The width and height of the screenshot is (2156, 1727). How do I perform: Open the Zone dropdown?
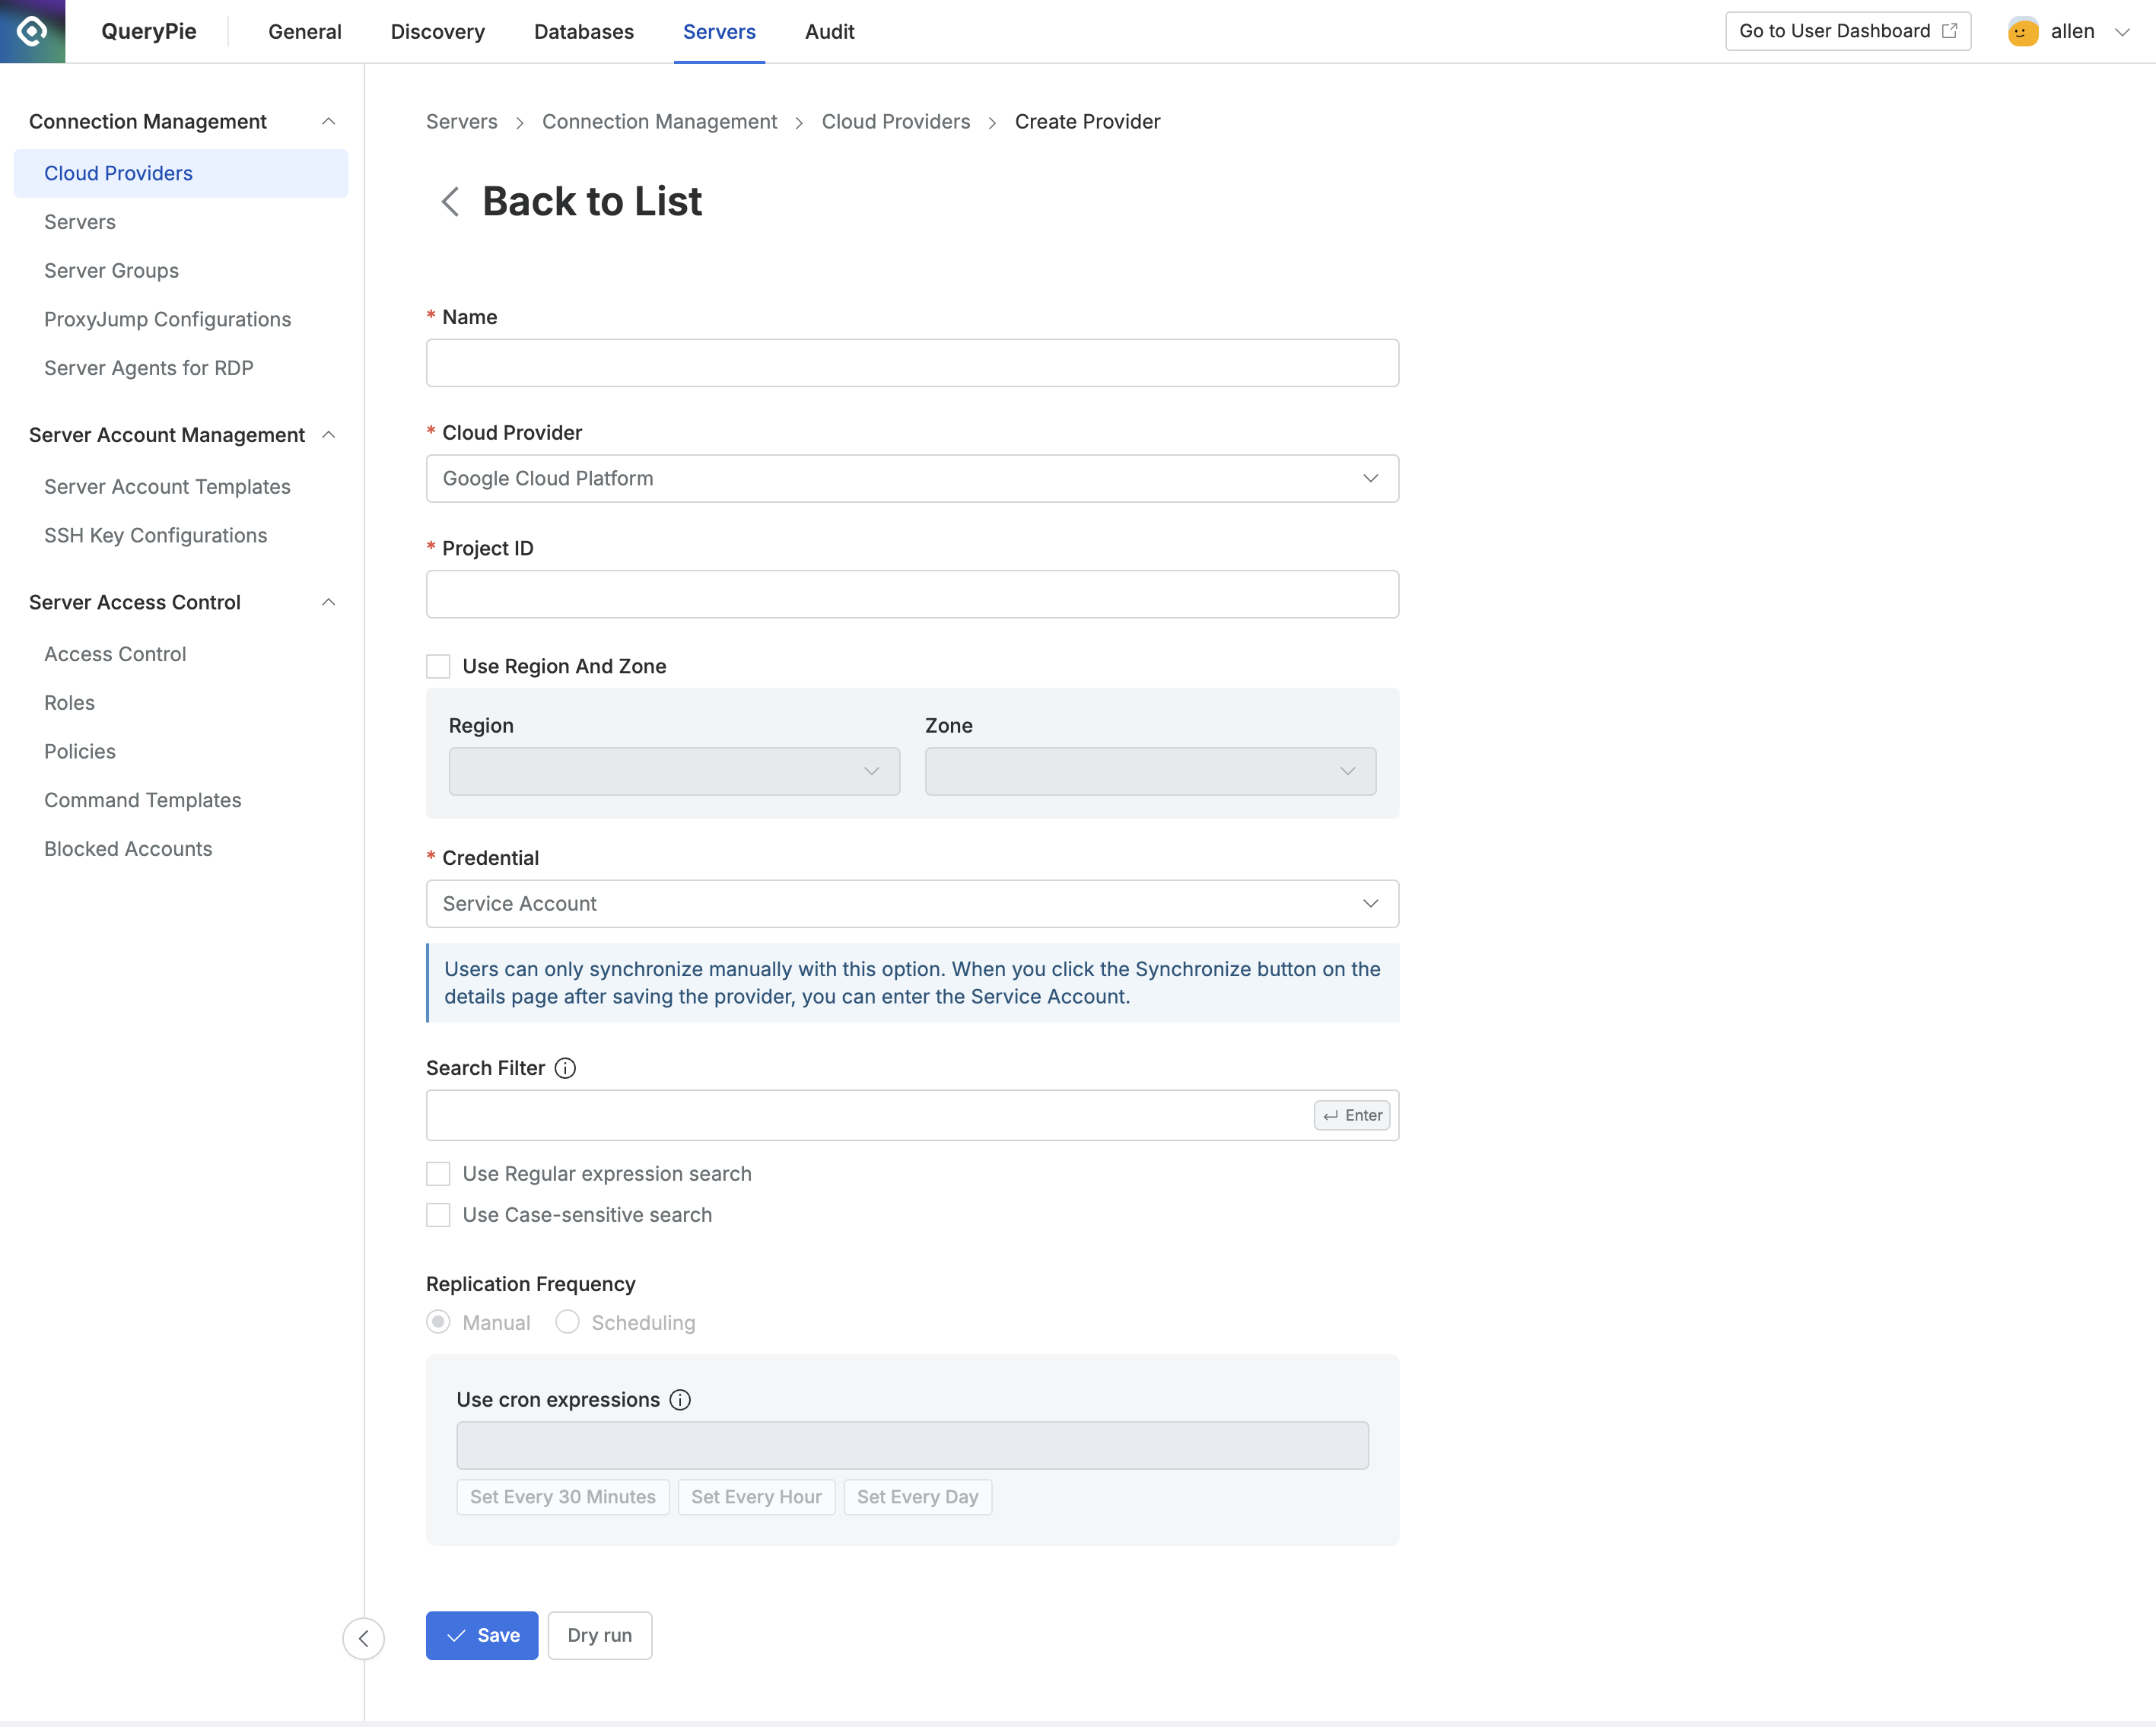coord(1150,771)
